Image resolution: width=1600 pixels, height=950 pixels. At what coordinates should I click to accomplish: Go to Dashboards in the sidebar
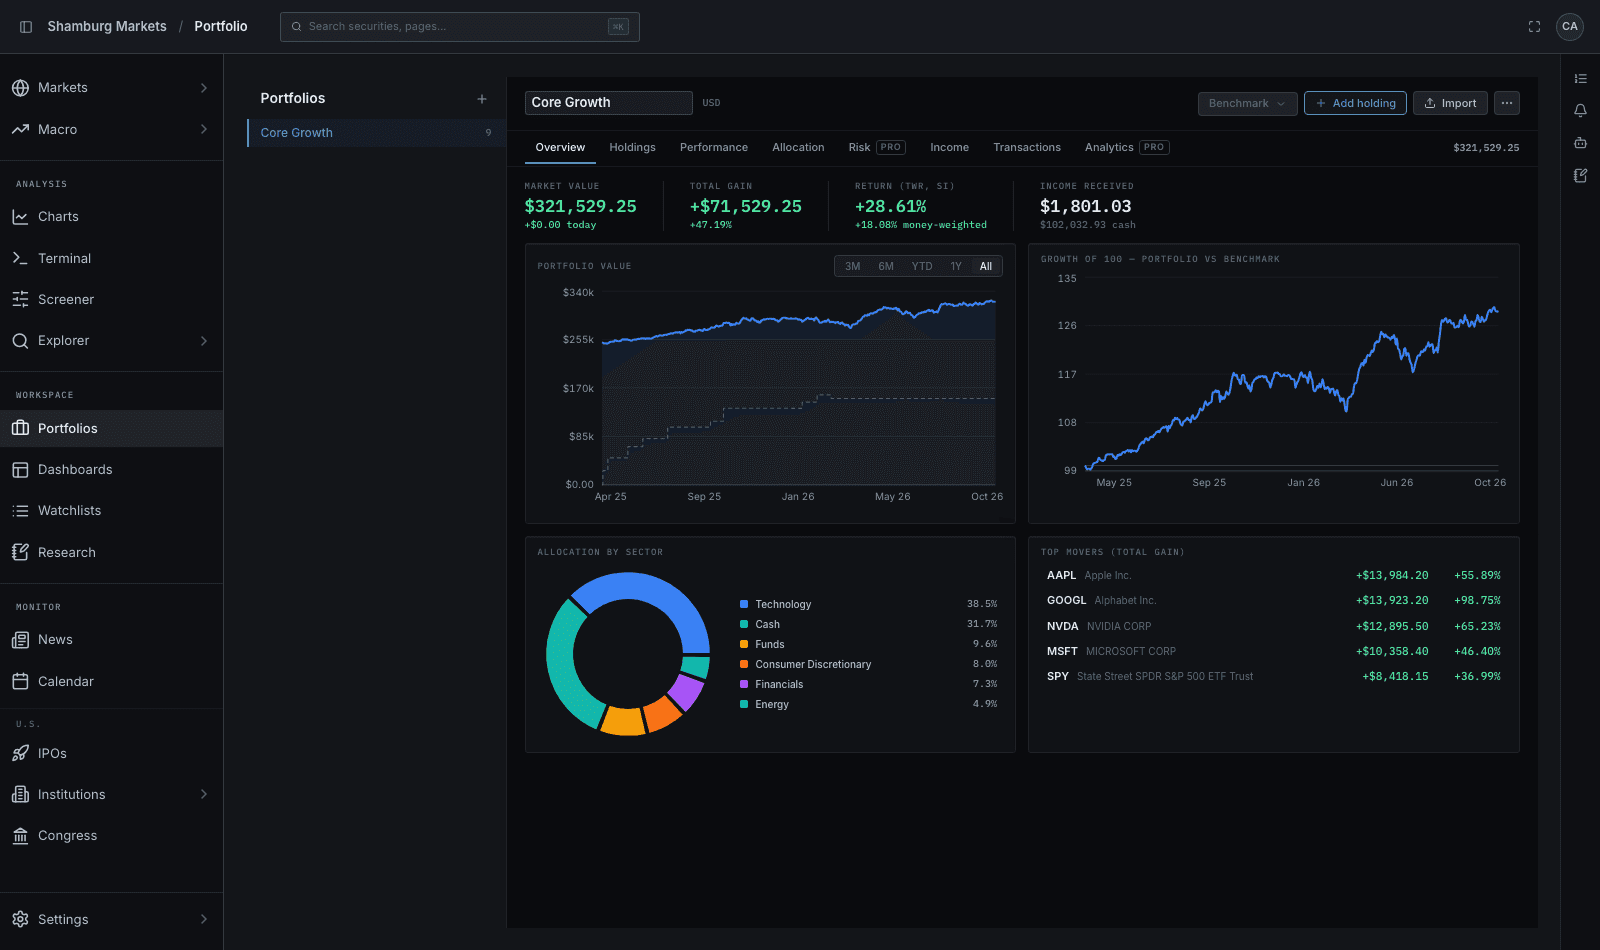point(111,470)
